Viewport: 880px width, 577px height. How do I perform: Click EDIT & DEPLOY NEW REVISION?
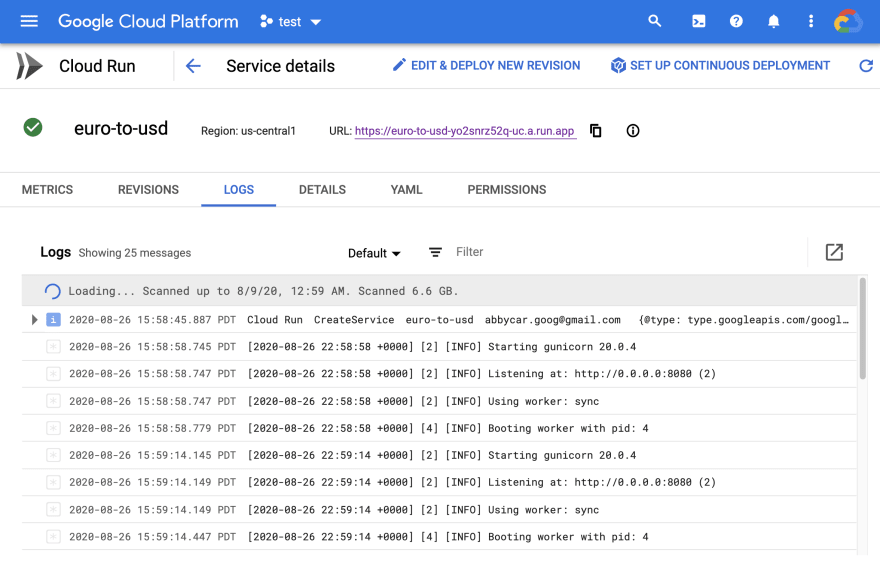486,66
